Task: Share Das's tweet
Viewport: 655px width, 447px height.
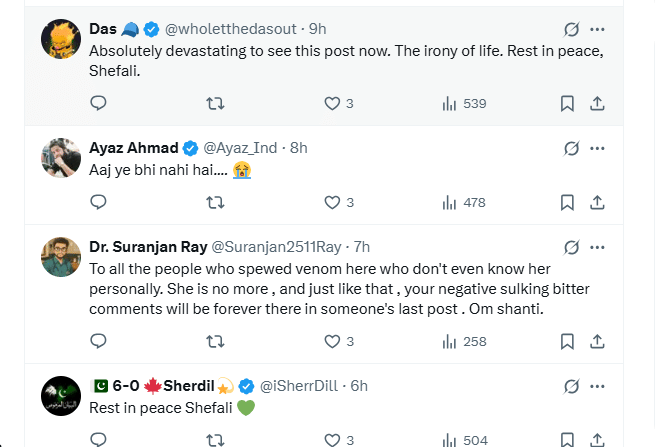Action: 597,103
